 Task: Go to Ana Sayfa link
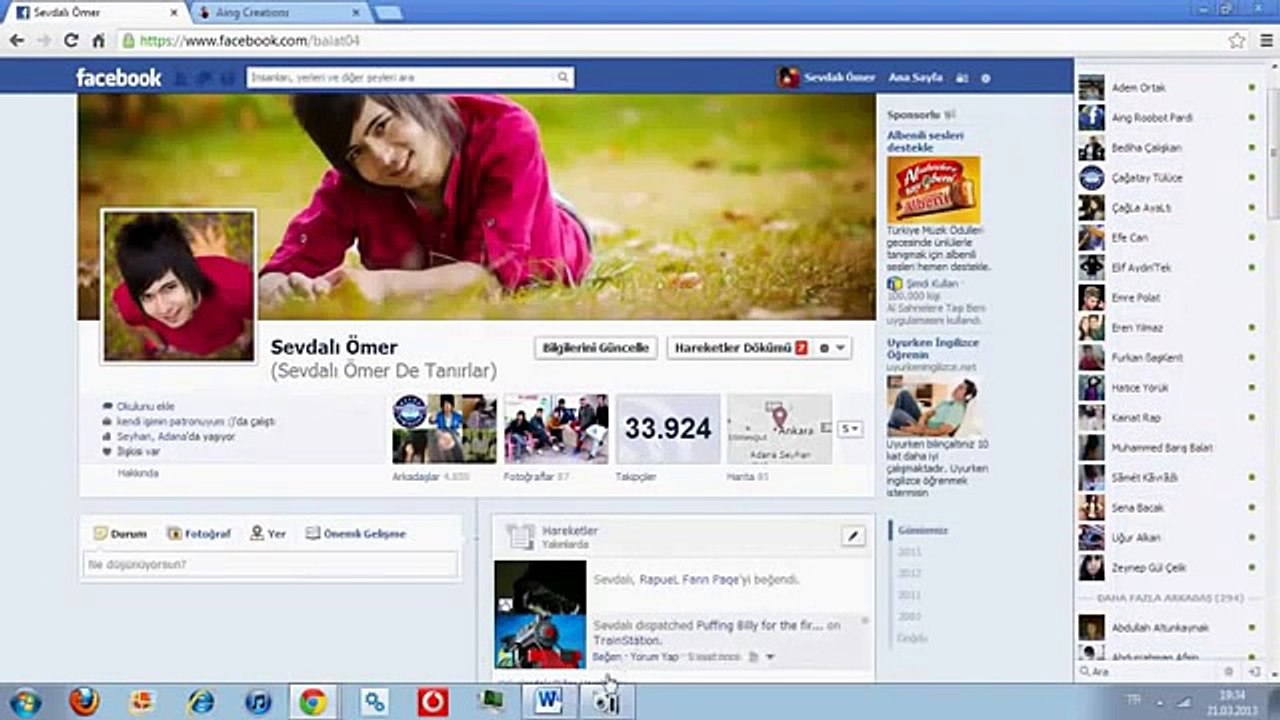tap(915, 77)
